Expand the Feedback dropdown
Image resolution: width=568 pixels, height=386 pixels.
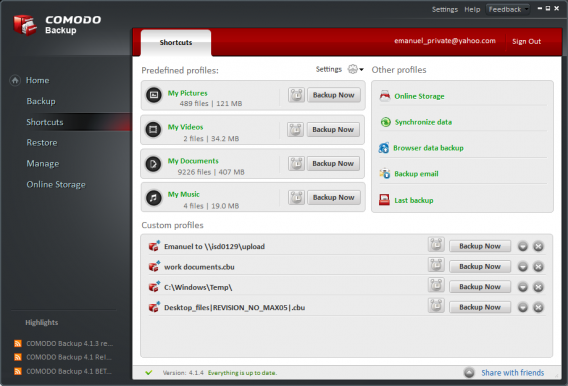tap(508, 9)
